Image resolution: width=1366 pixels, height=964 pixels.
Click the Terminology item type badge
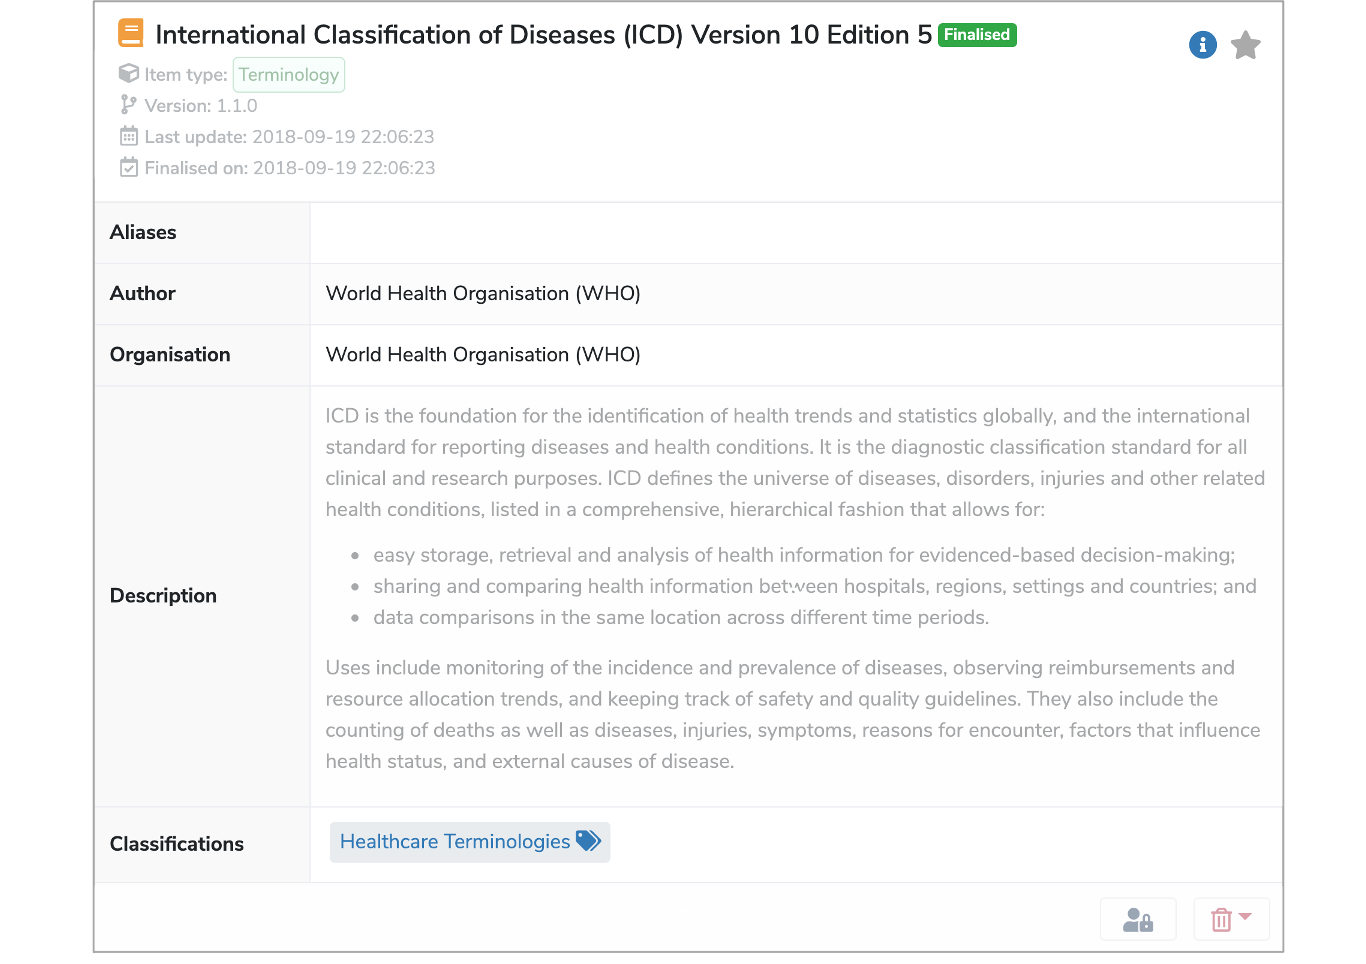pyautogui.click(x=289, y=75)
